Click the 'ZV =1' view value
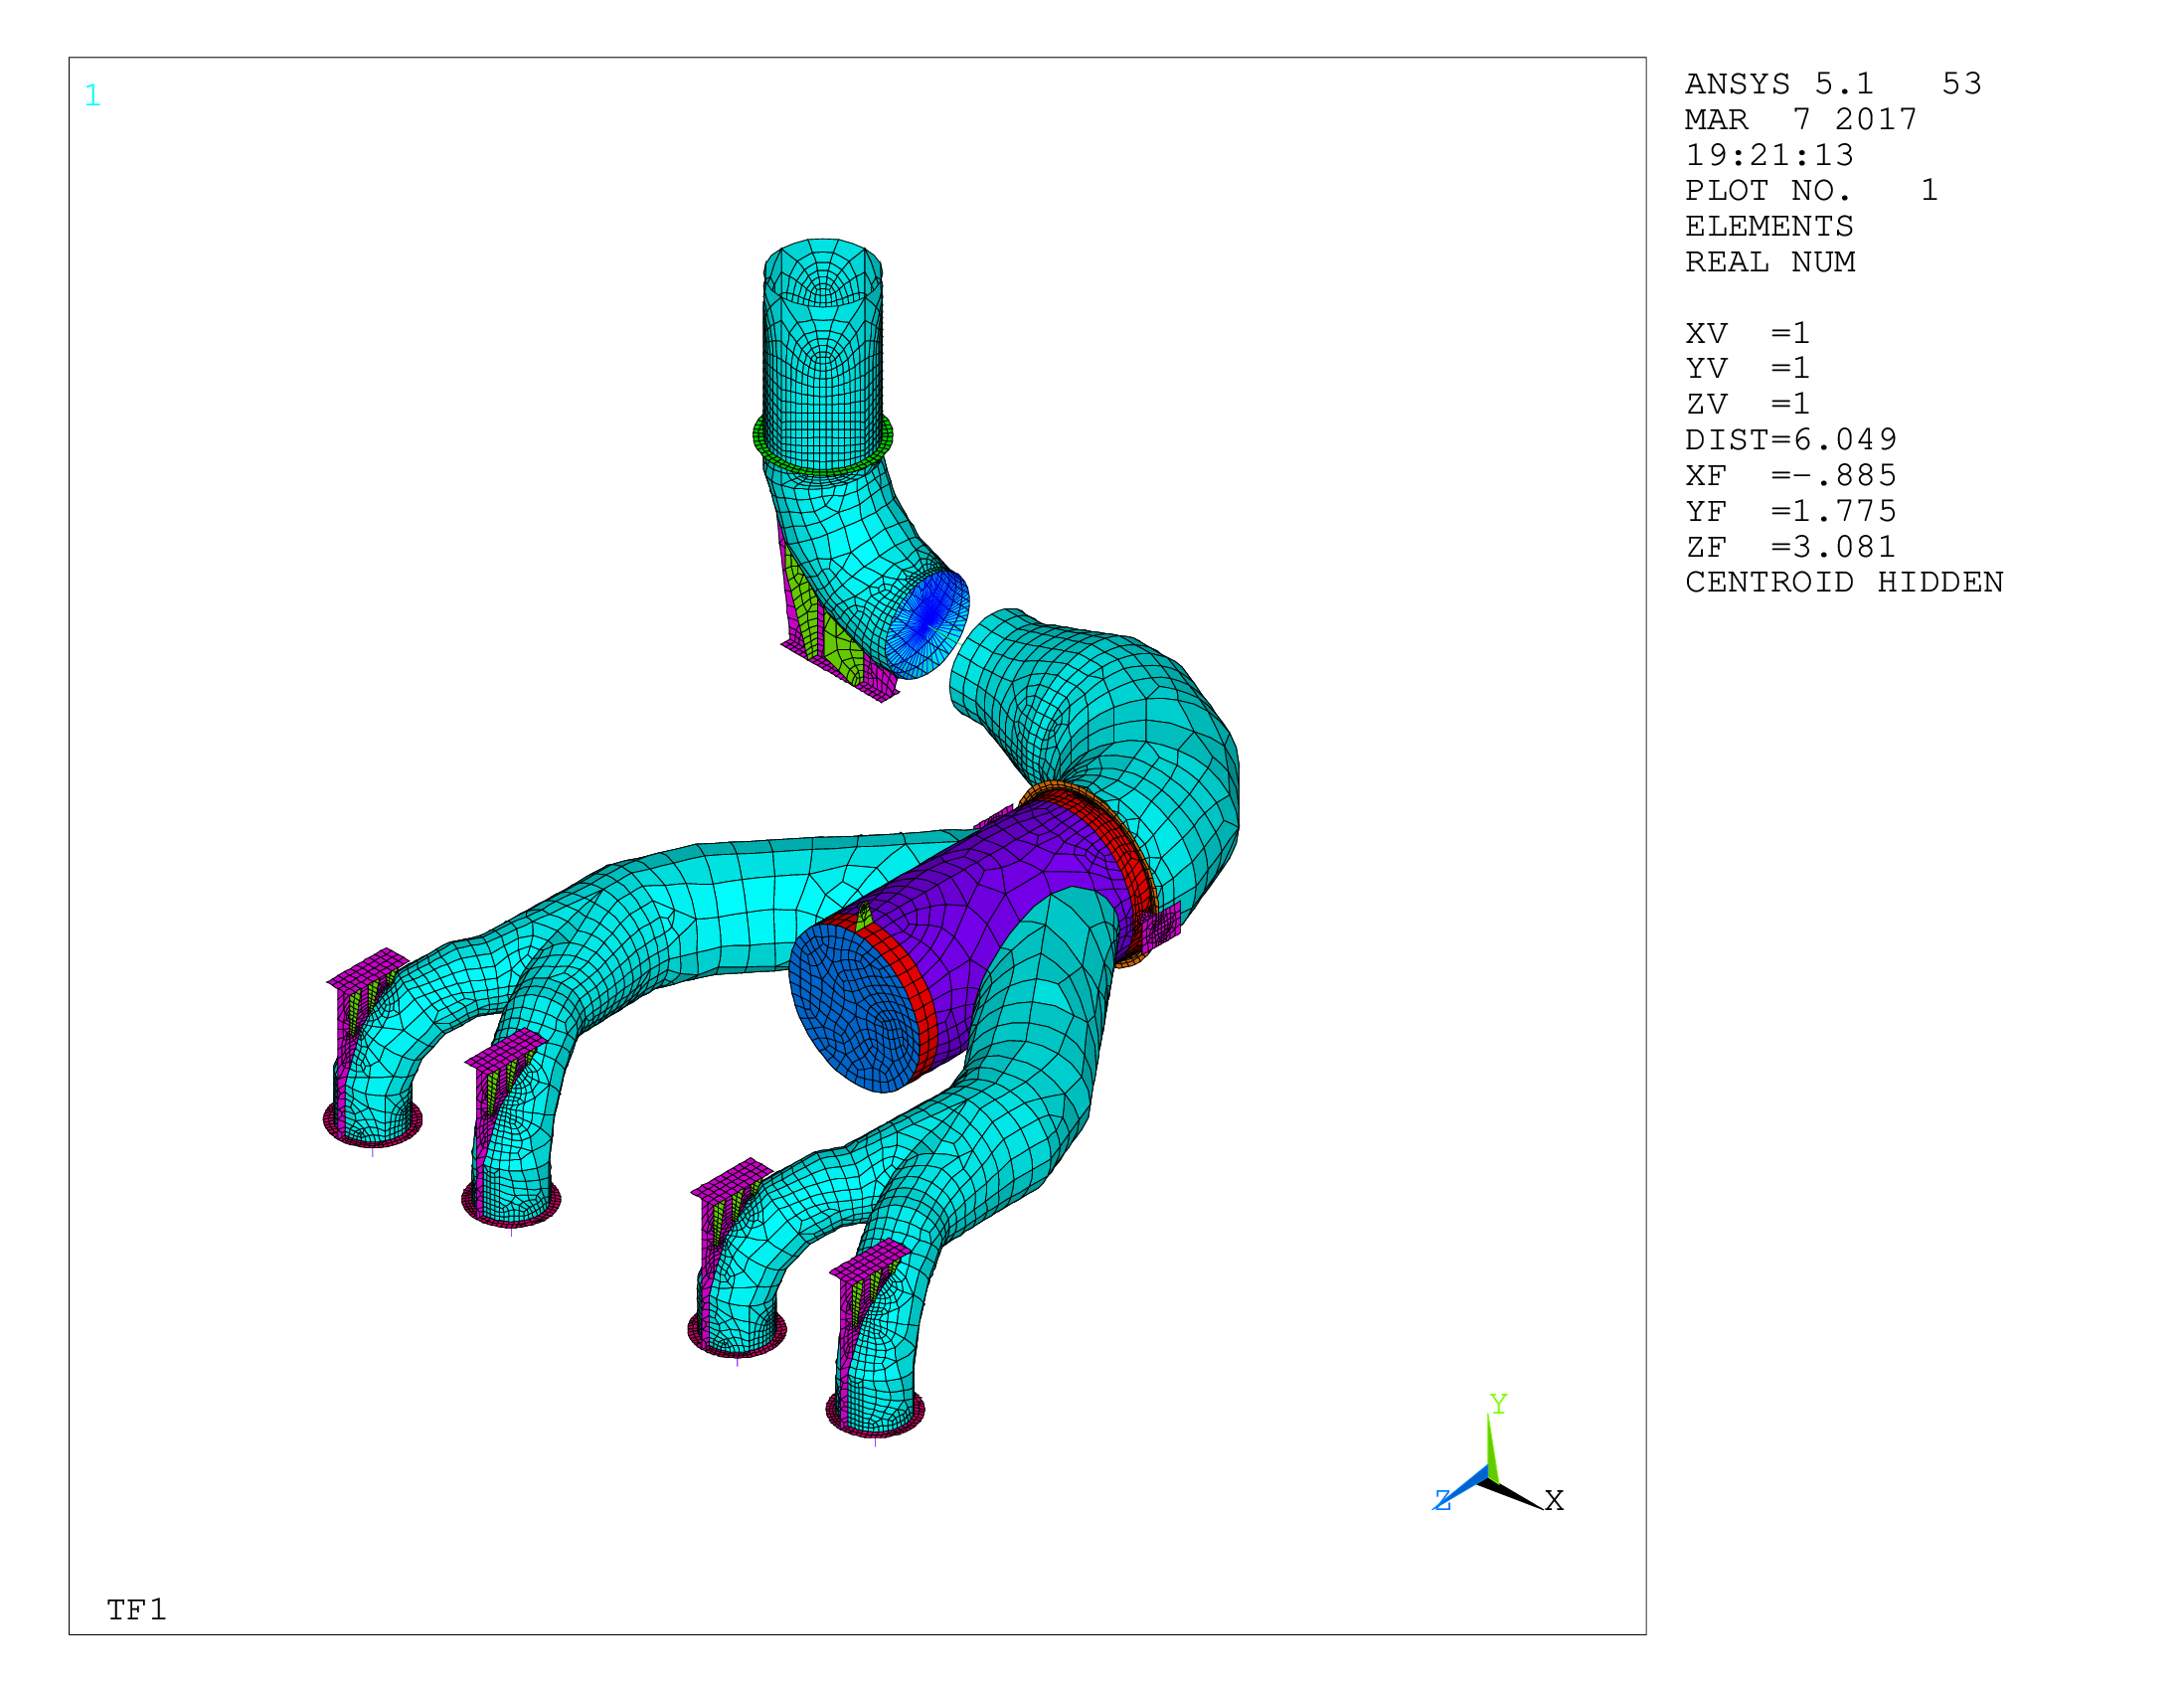 click(1748, 405)
